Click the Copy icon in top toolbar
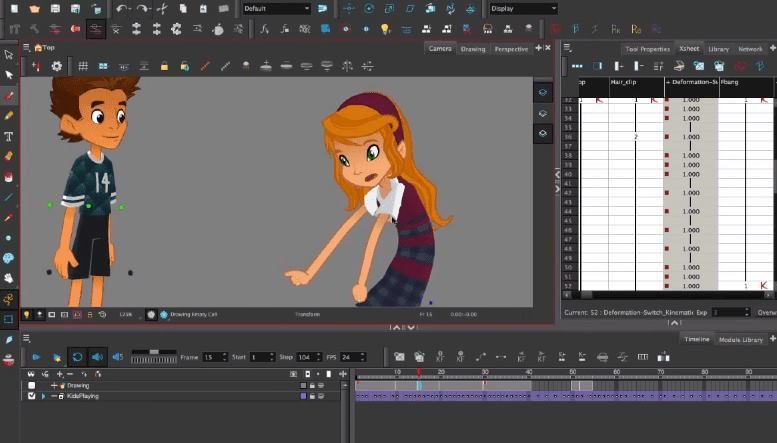 point(183,8)
